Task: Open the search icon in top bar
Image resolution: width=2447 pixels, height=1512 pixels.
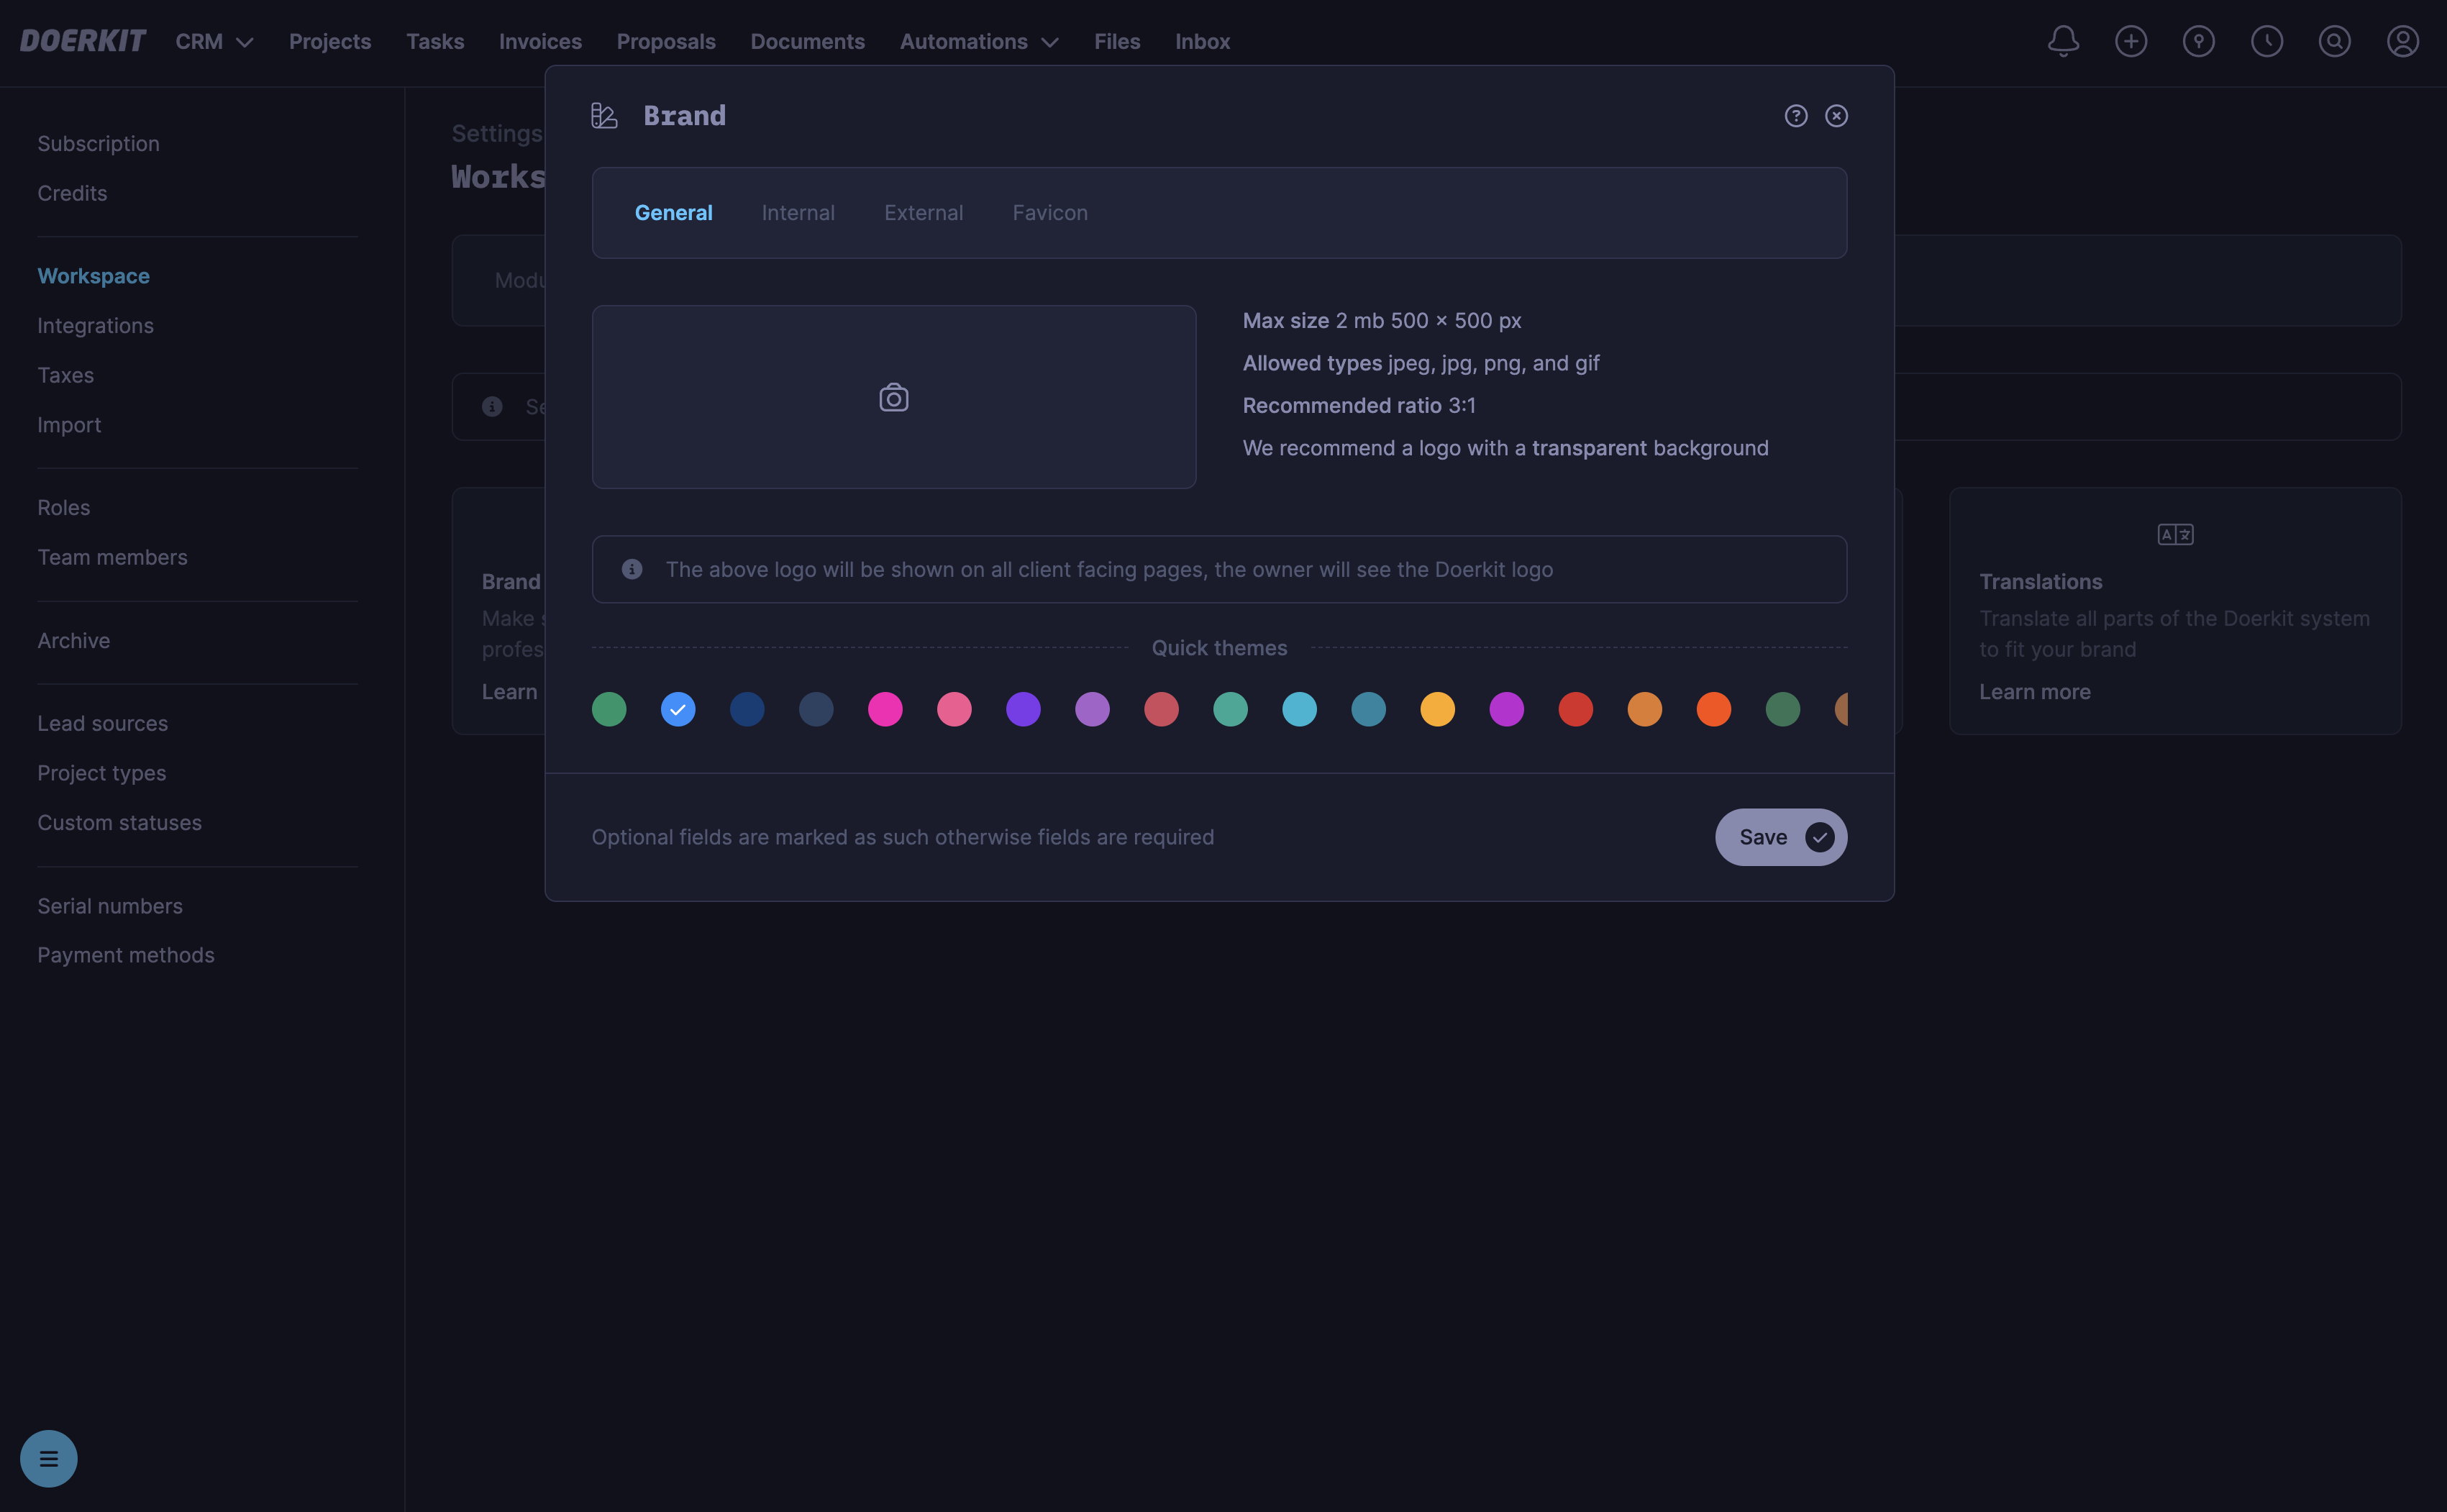Action: click(x=2334, y=41)
